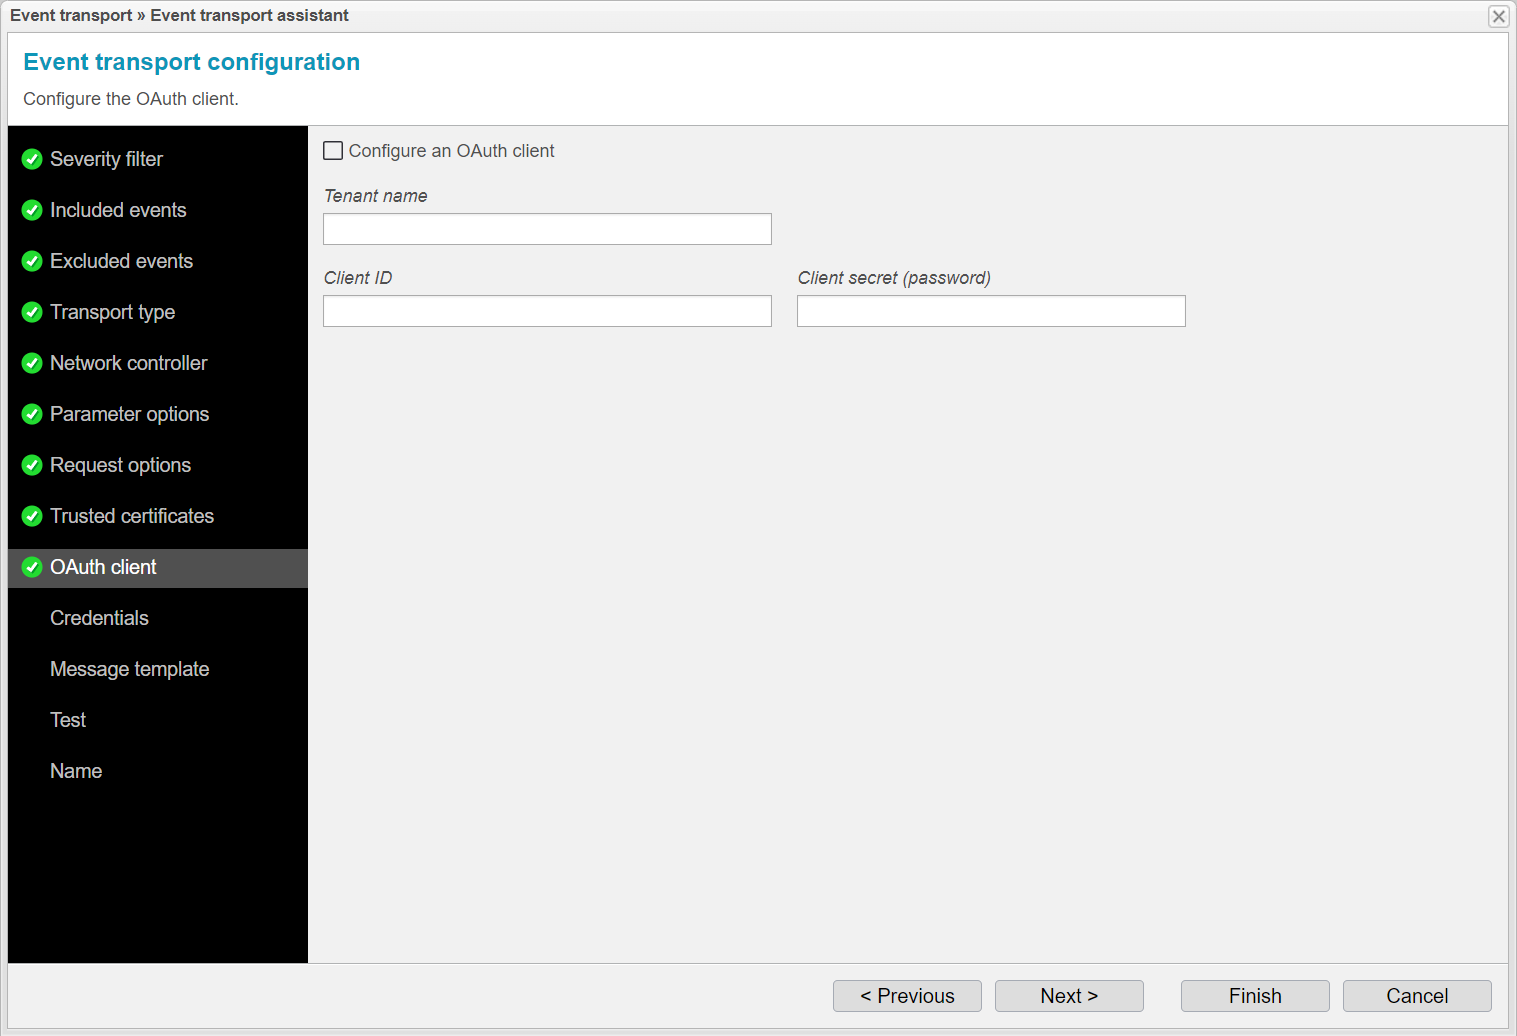This screenshot has height=1036, width=1517.
Task: Cancel the event transport assistant
Action: 1417,996
